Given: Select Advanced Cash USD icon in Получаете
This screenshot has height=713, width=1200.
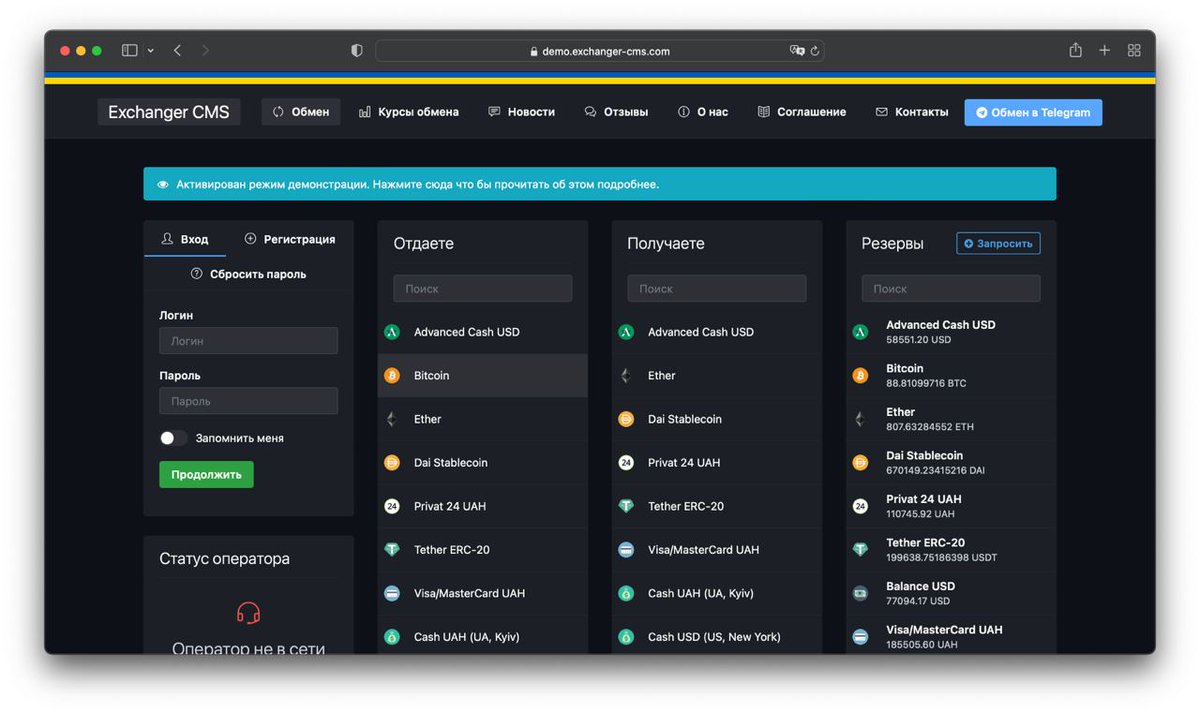Looking at the screenshot, I should (626, 332).
